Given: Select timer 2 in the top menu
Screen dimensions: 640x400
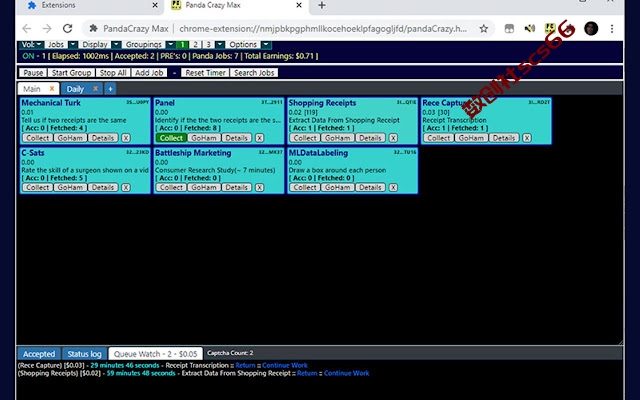Looking at the screenshot, I should click(196, 44).
